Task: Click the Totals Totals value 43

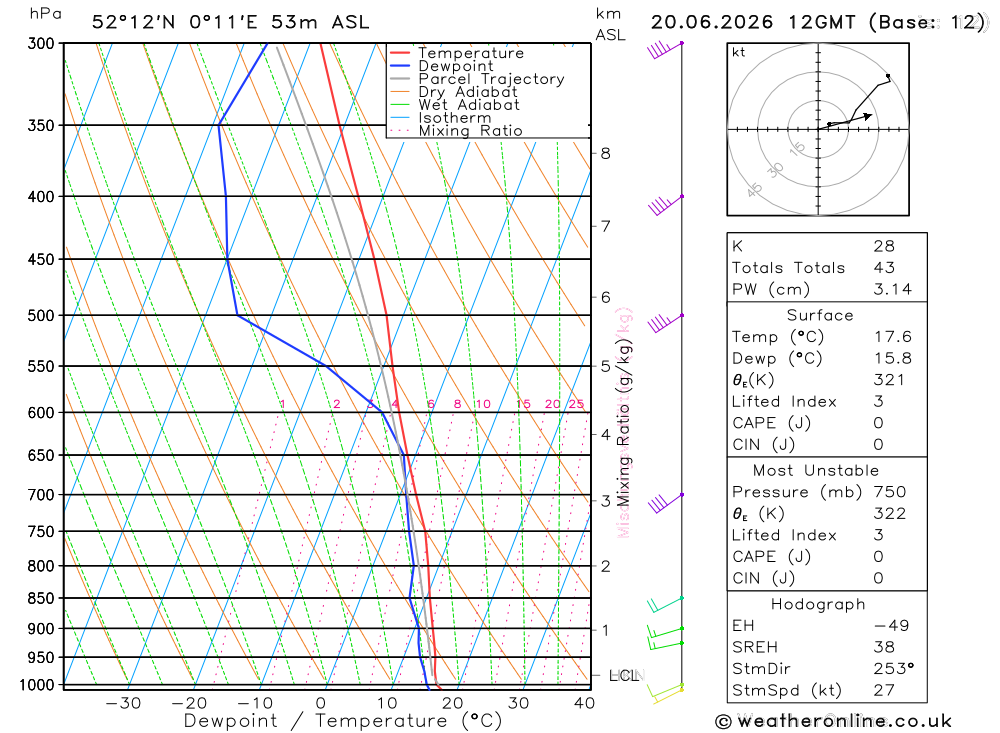Action: pyautogui.click(x=884, y=268)
